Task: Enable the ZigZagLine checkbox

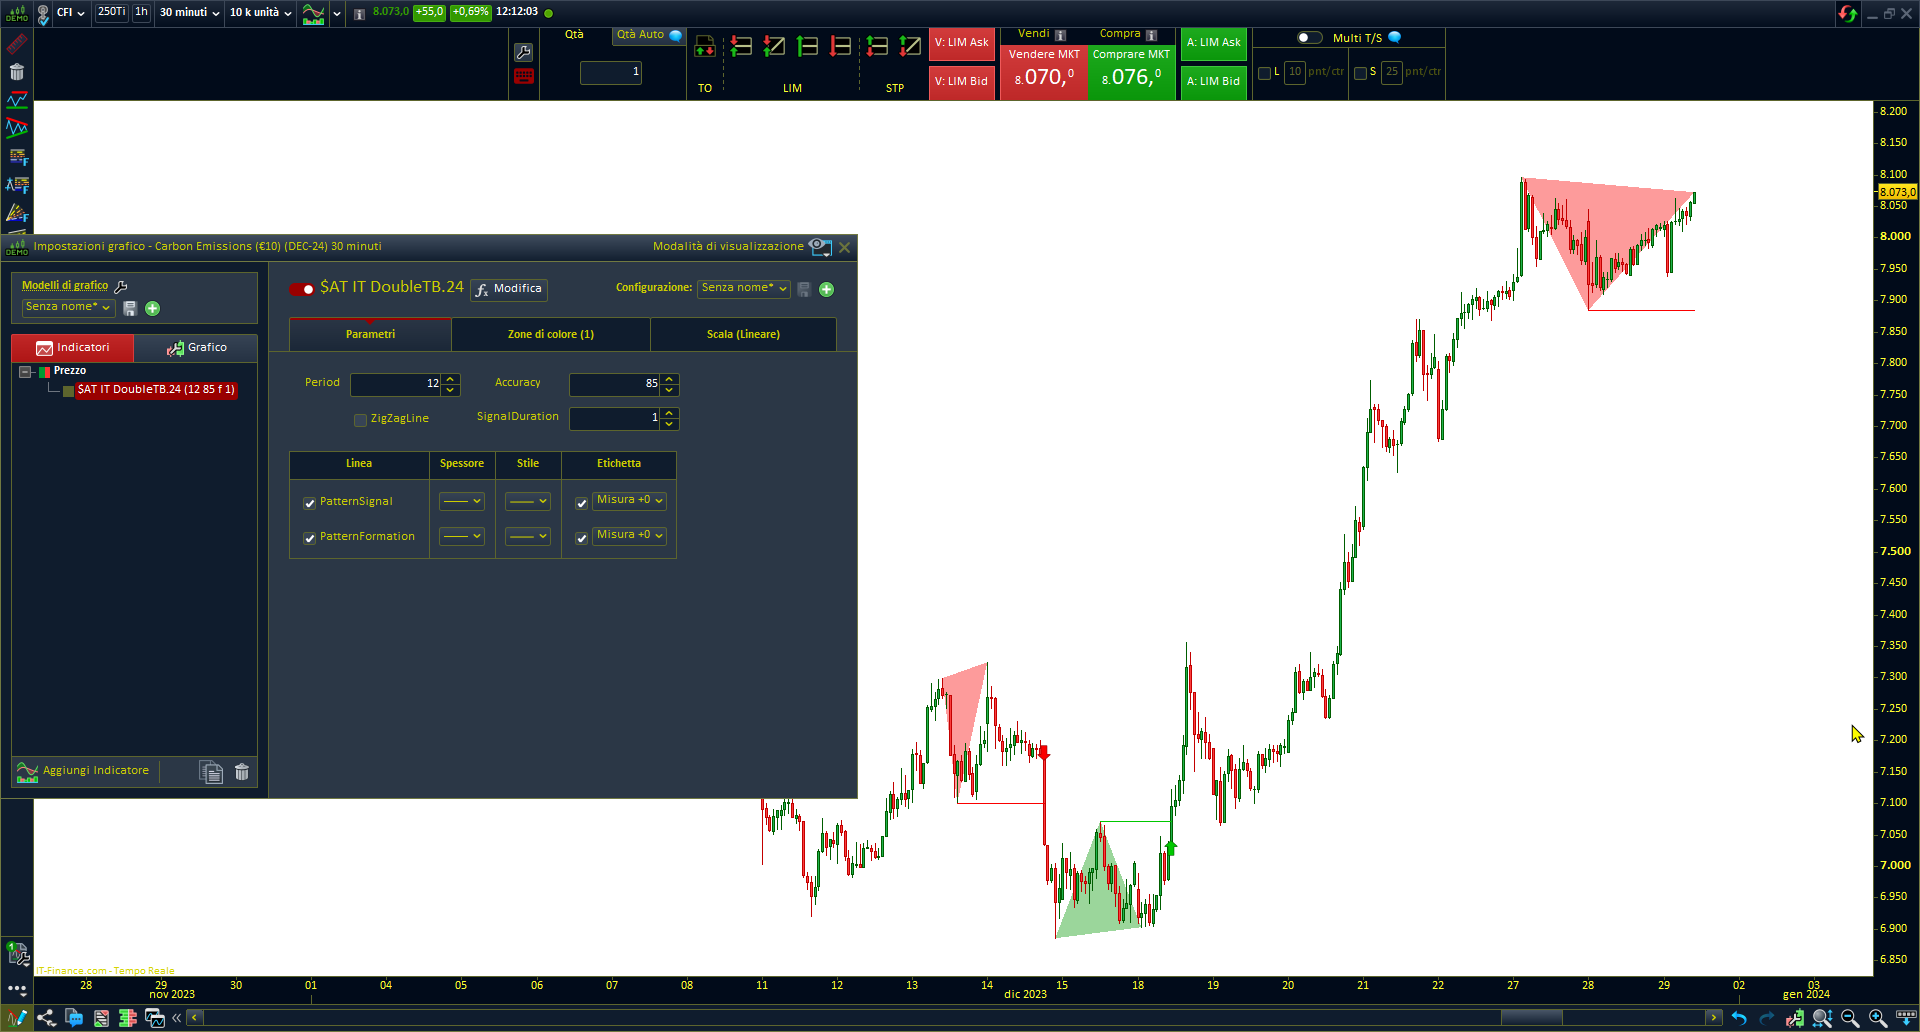Action: pyautogui.click(x=360, y=419)
